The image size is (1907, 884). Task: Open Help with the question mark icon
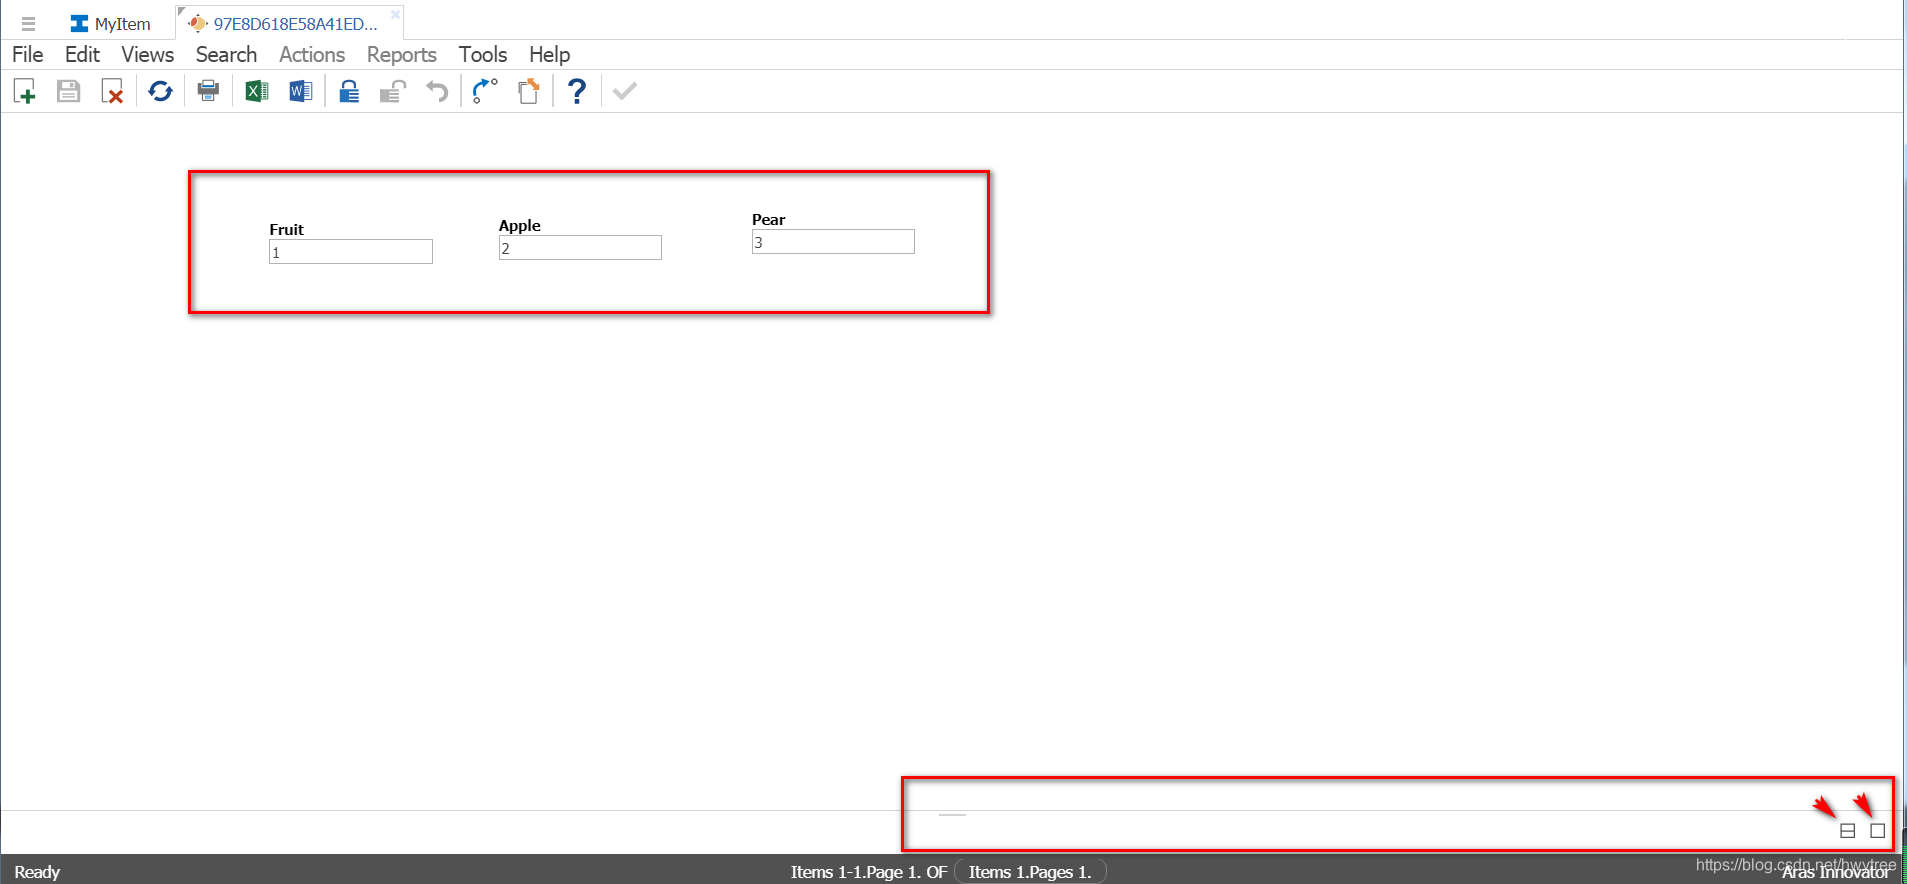(x=577, y=92)
